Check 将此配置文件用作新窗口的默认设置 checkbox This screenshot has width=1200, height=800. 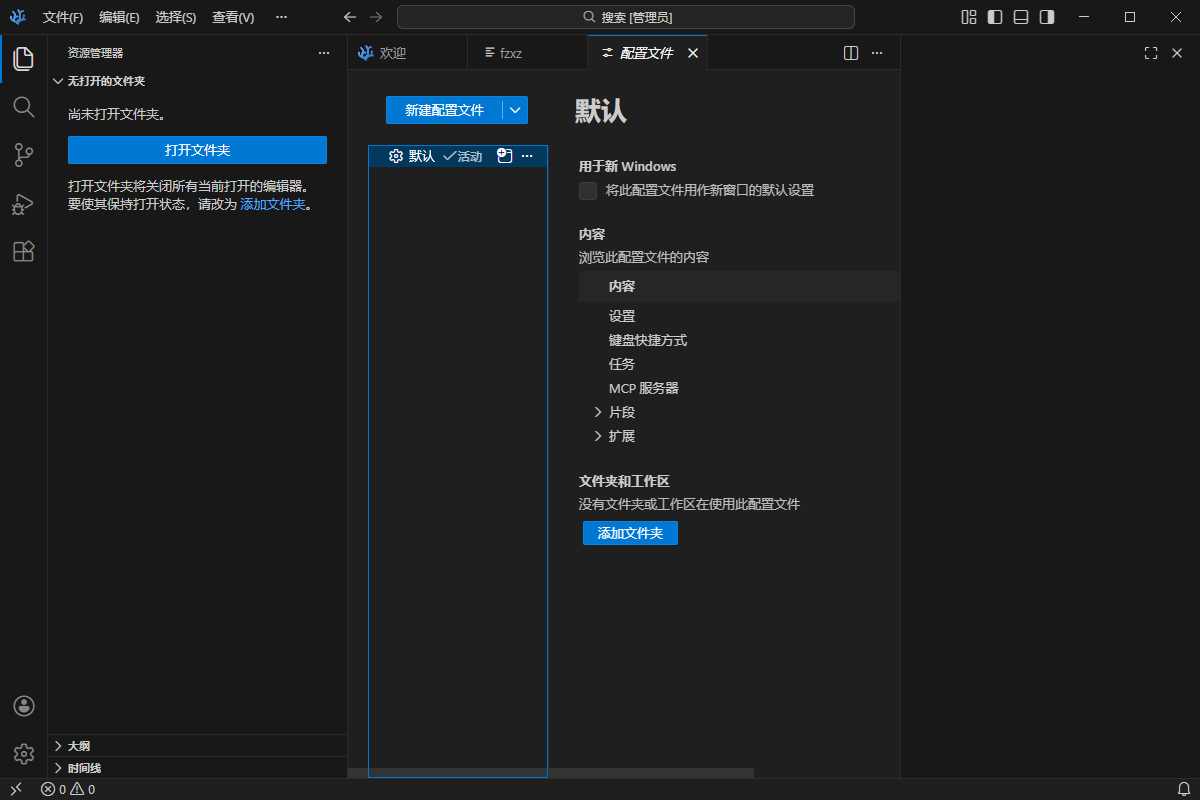(x=588, y=190)
